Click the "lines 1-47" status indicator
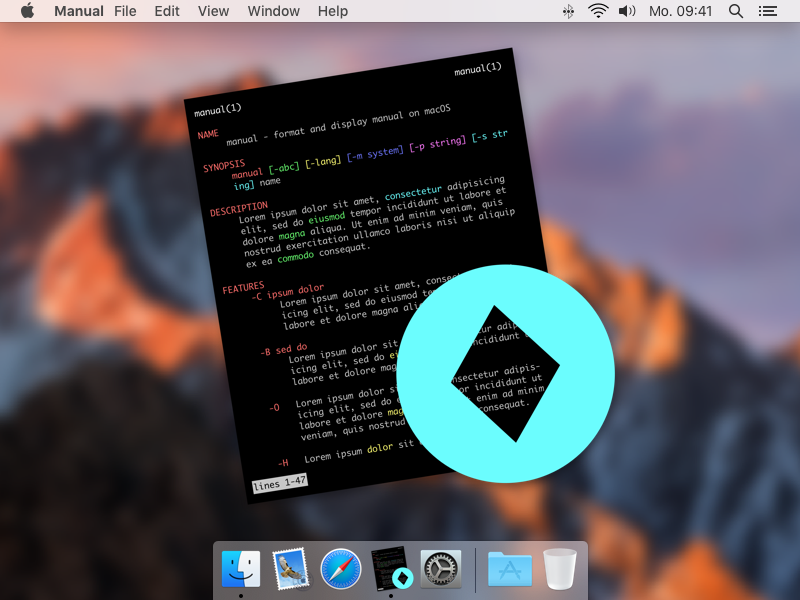800x600 pixels. 280,484
